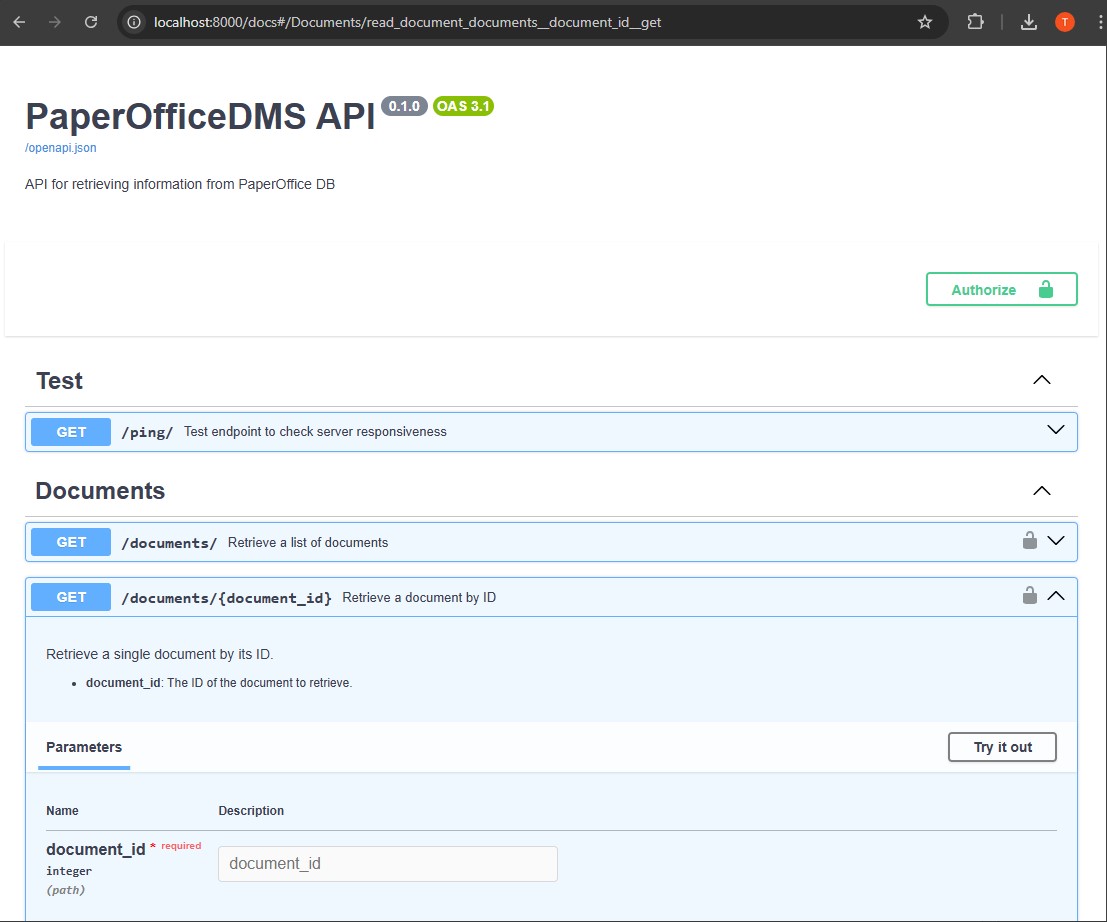Click the OAS 3.1 badge
This screenshot has height=922, width=1107.
pyautogui.click(x=463, y=106)
